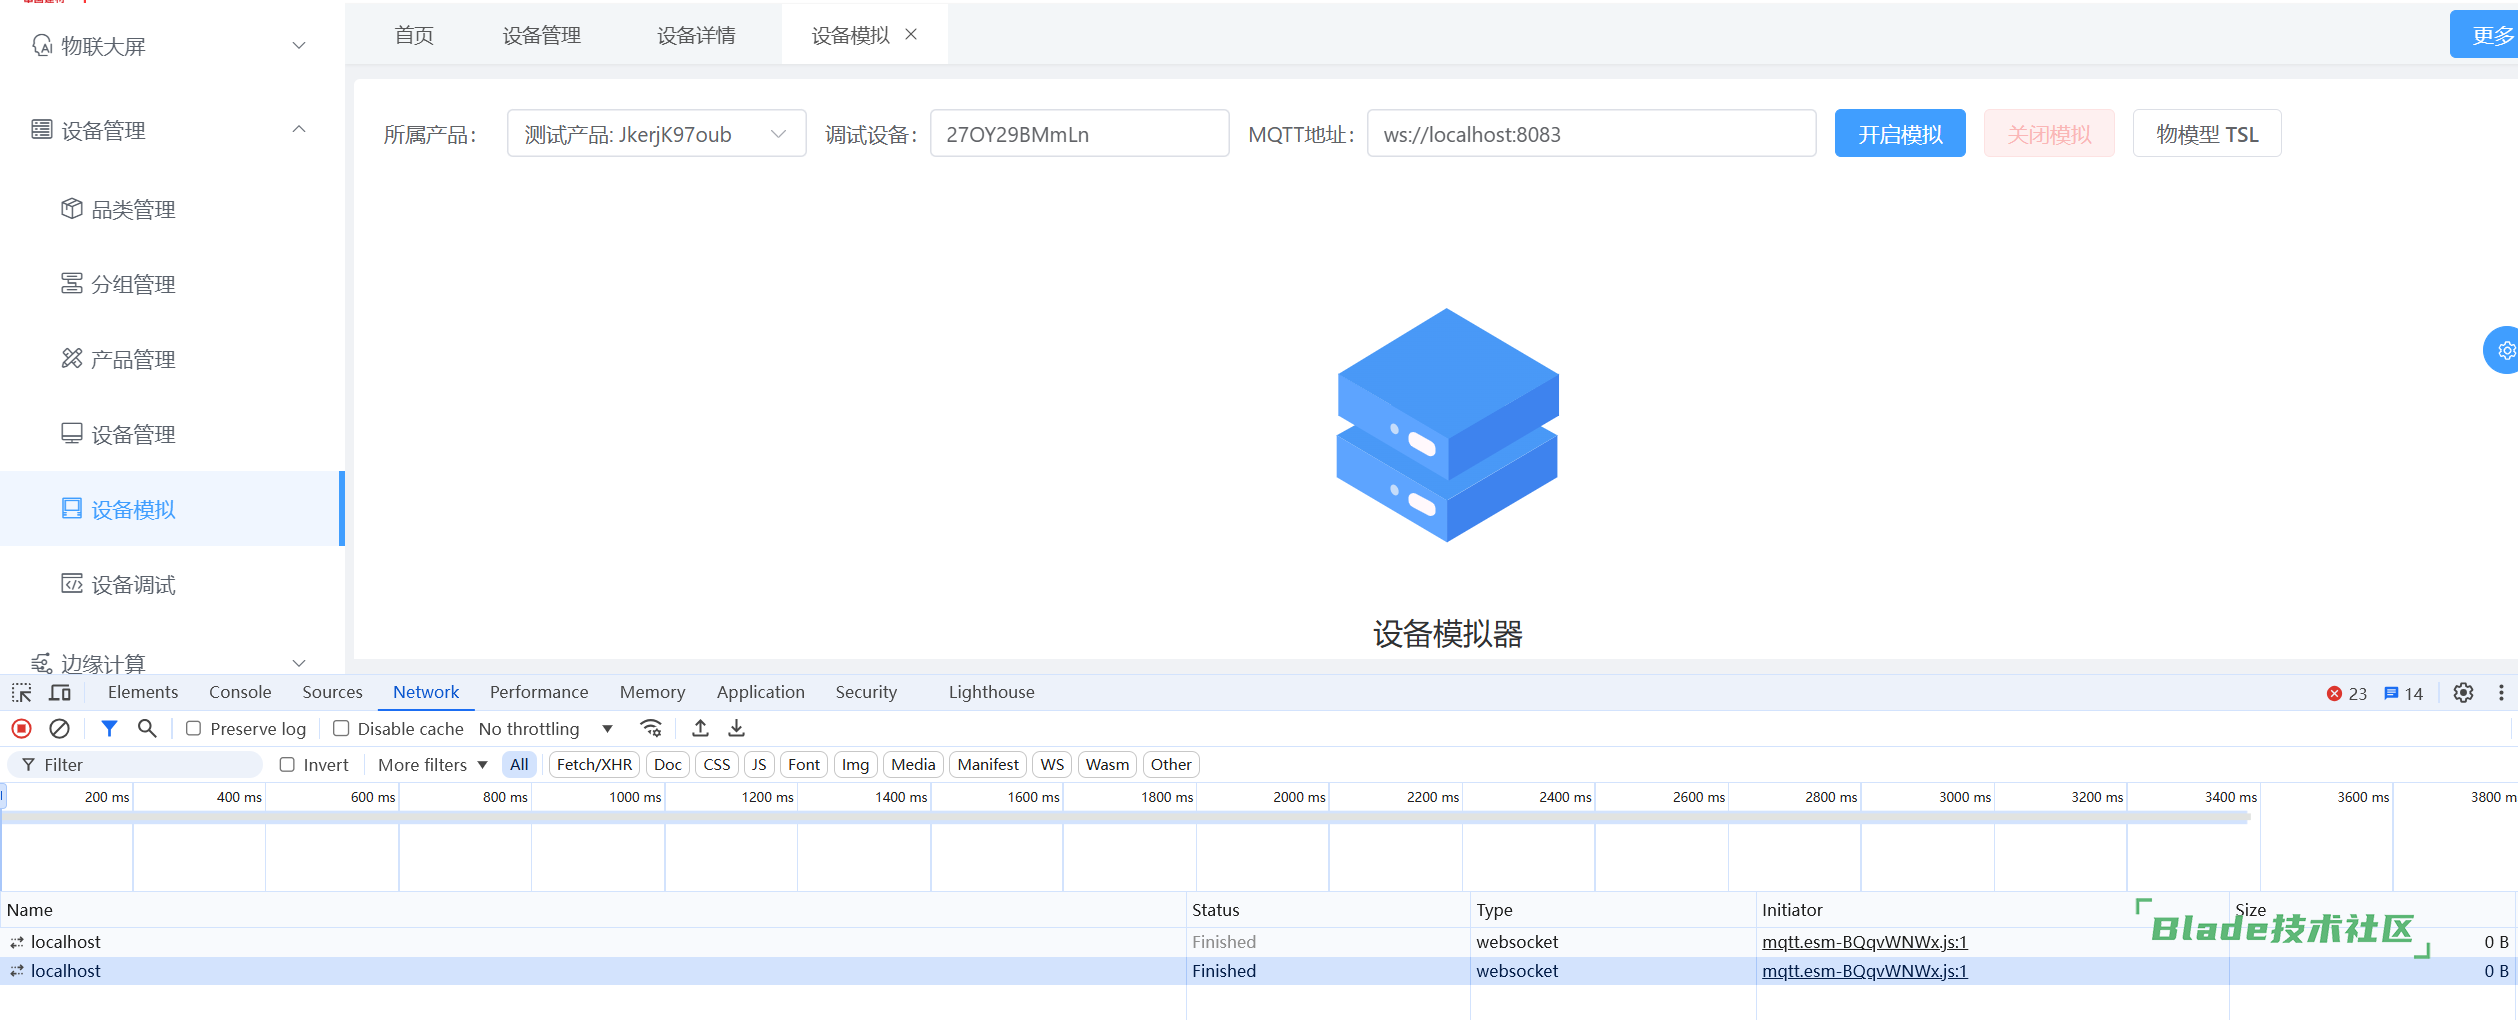2518x1020 pixels.
Task: Stop recording network log
Action: (x=22, y=728)
